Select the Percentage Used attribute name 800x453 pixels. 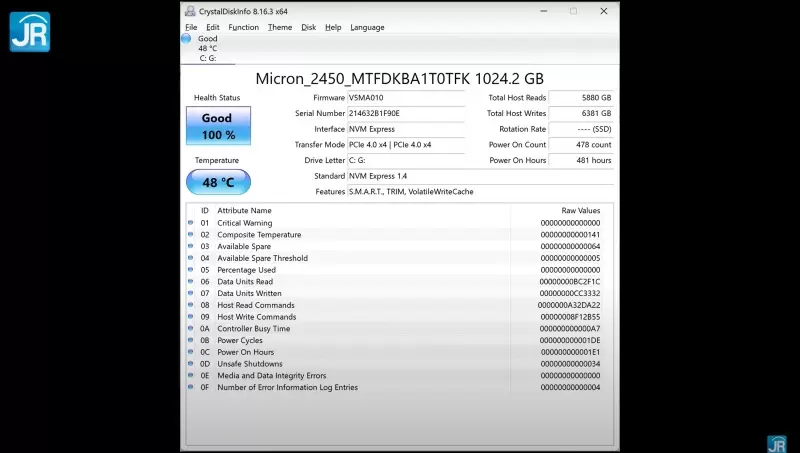(x=246, y=270)
